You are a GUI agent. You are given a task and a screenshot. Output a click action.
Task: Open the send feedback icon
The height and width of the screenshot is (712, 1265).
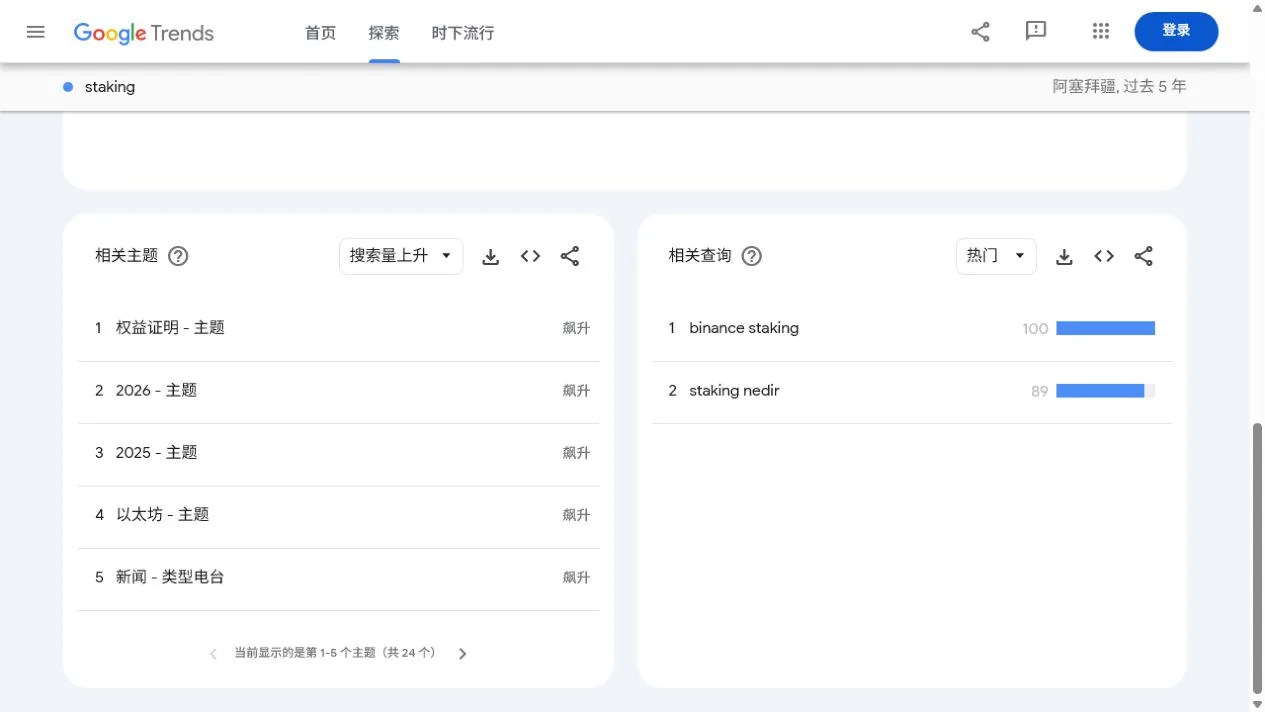click(x=1036, y=31)
